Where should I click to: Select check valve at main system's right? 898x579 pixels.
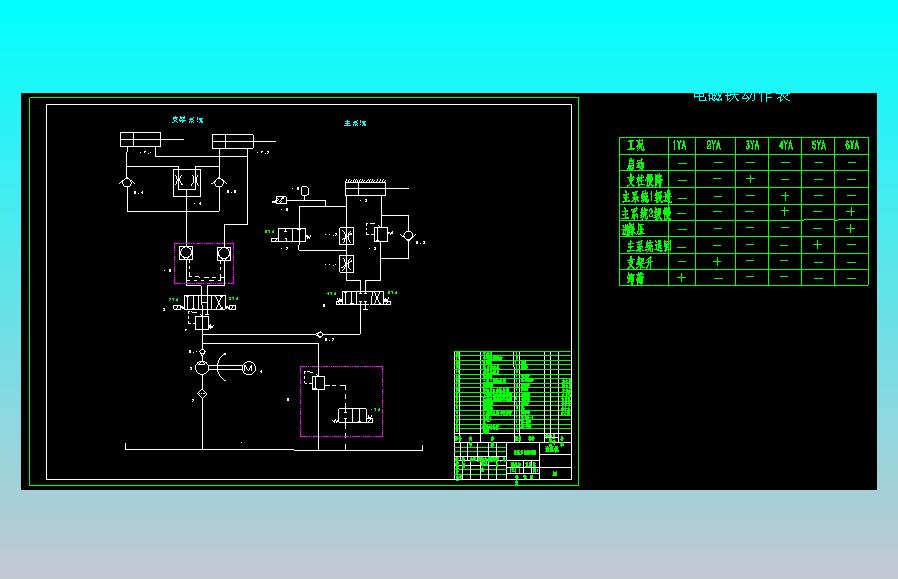pyautogui.click(x=408, y=235)
